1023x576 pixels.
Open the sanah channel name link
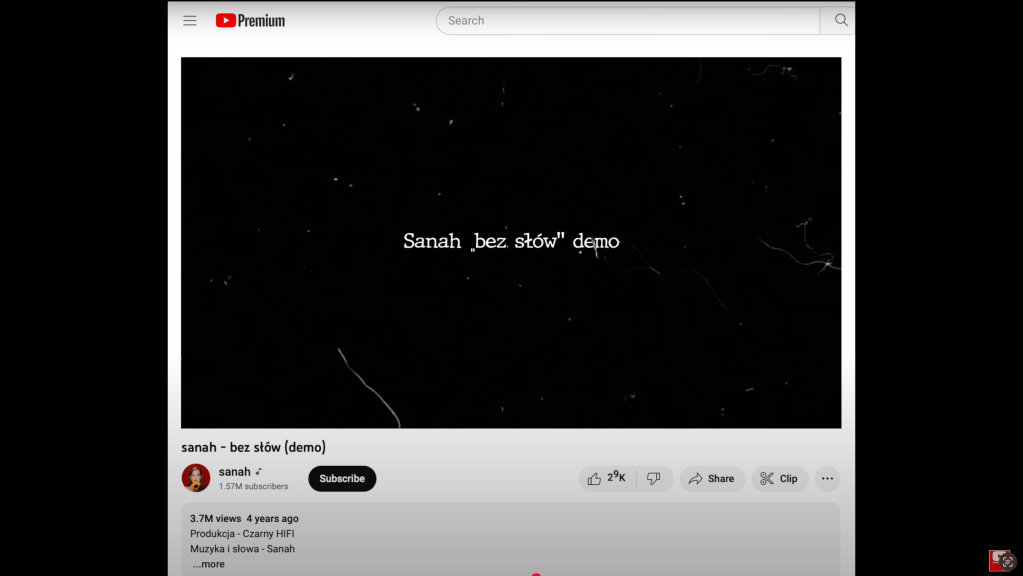(234, 471)
